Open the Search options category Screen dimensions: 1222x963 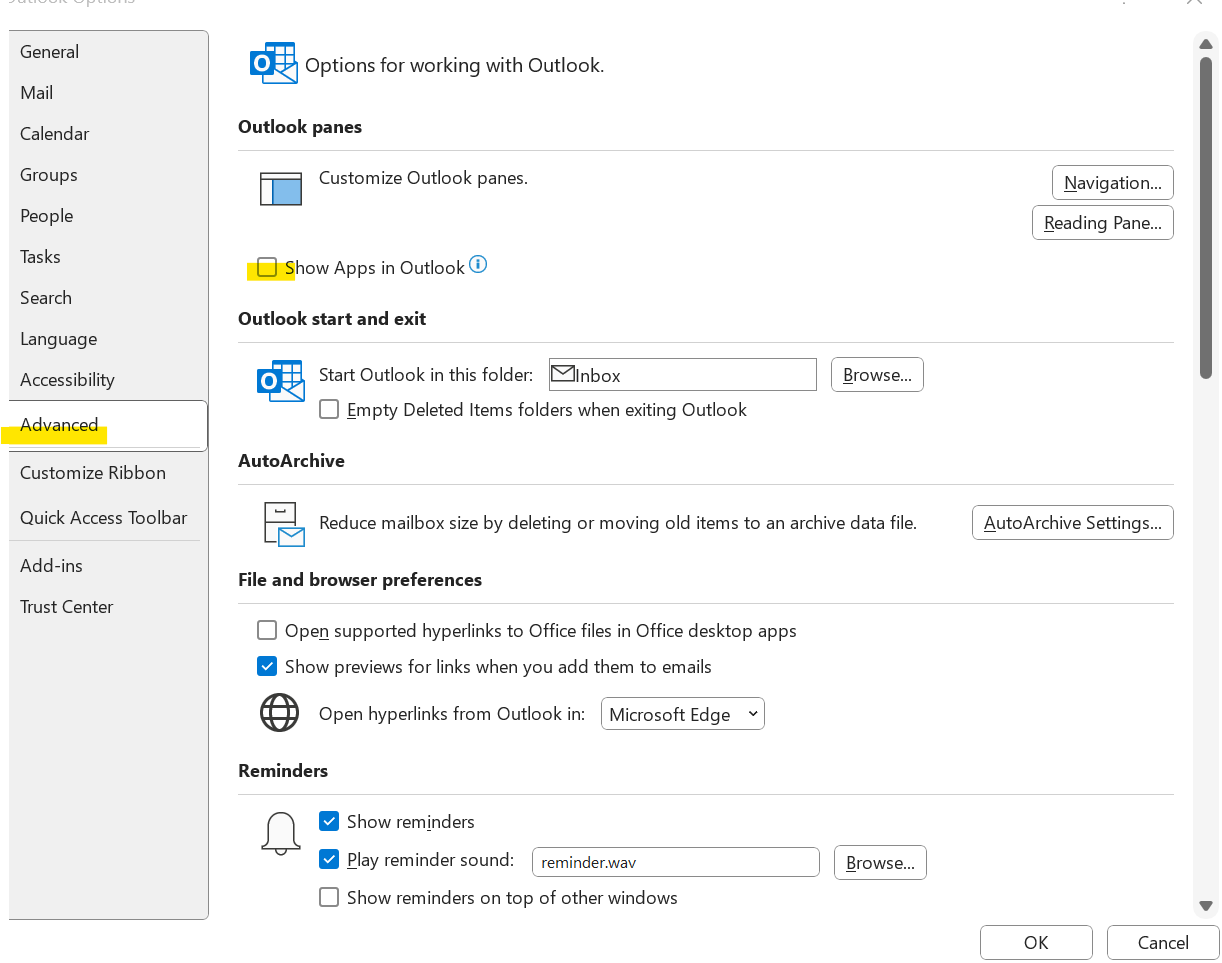coord(108,297)
